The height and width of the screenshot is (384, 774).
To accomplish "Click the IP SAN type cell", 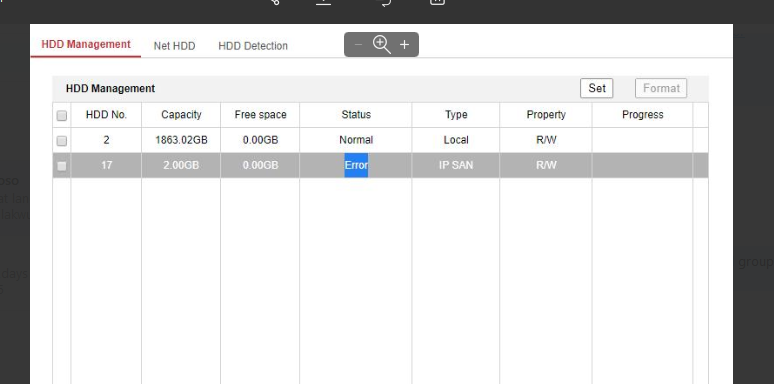I will coord(456,165).
